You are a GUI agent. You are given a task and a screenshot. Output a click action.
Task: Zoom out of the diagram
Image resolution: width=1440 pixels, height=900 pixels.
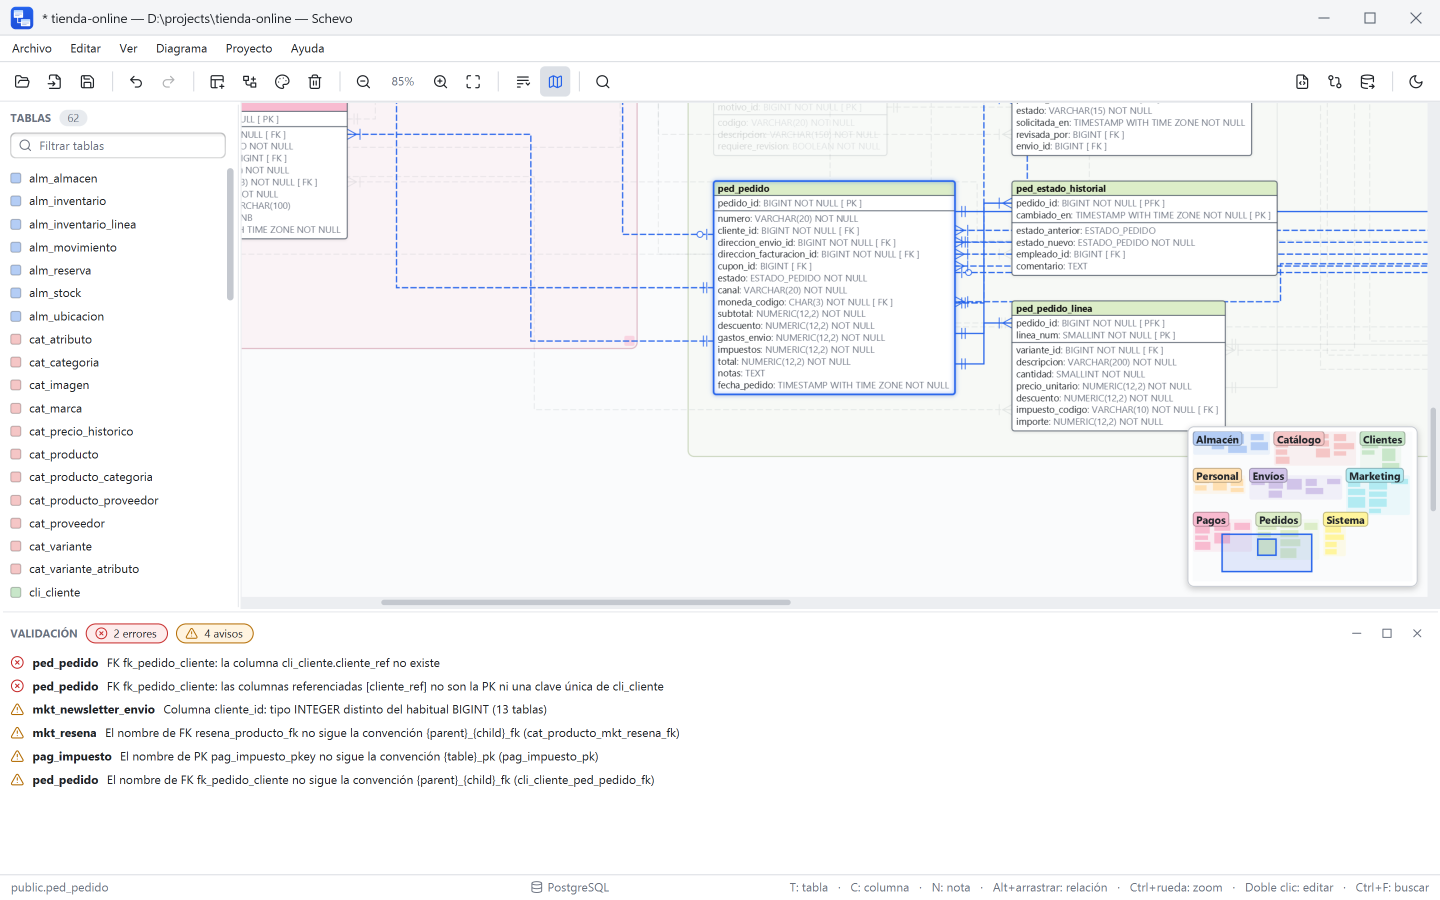(364, 82)
